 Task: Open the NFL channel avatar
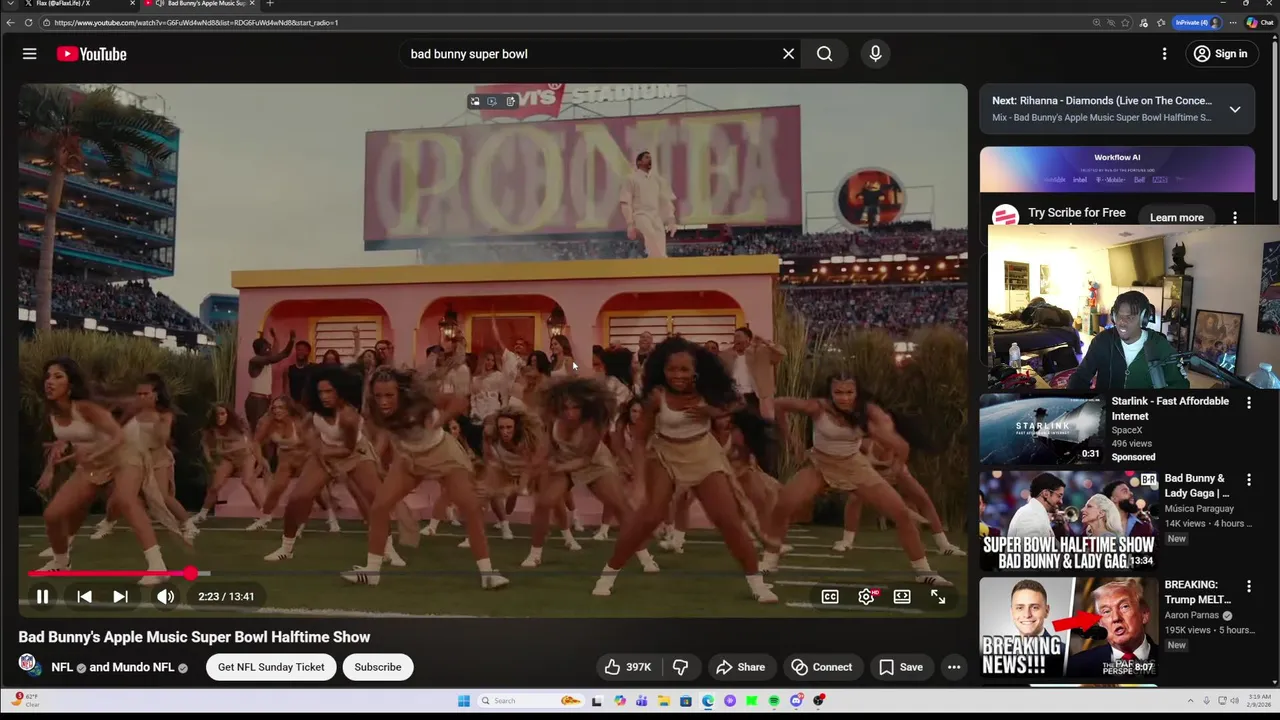[x=28, y=664]
